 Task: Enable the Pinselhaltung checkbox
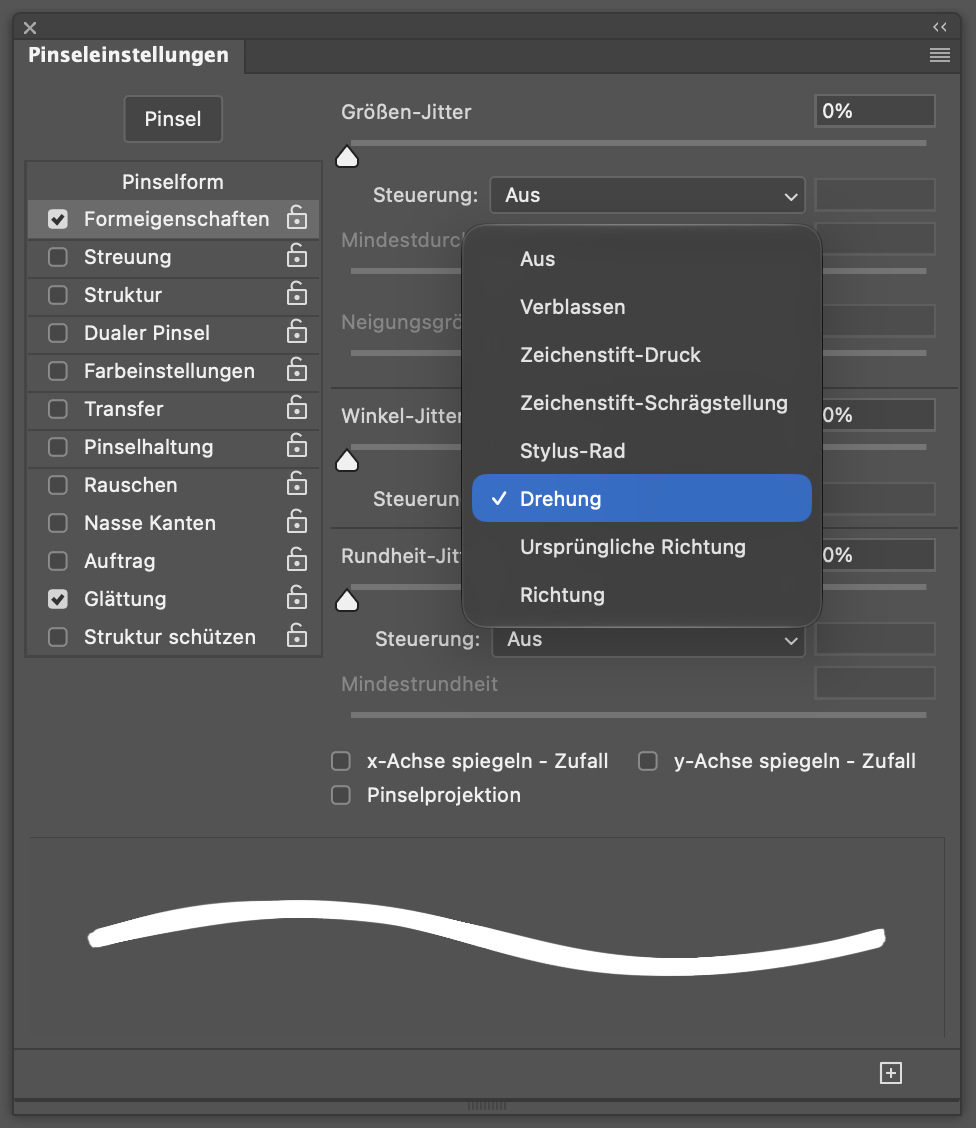tap(58, 447)
